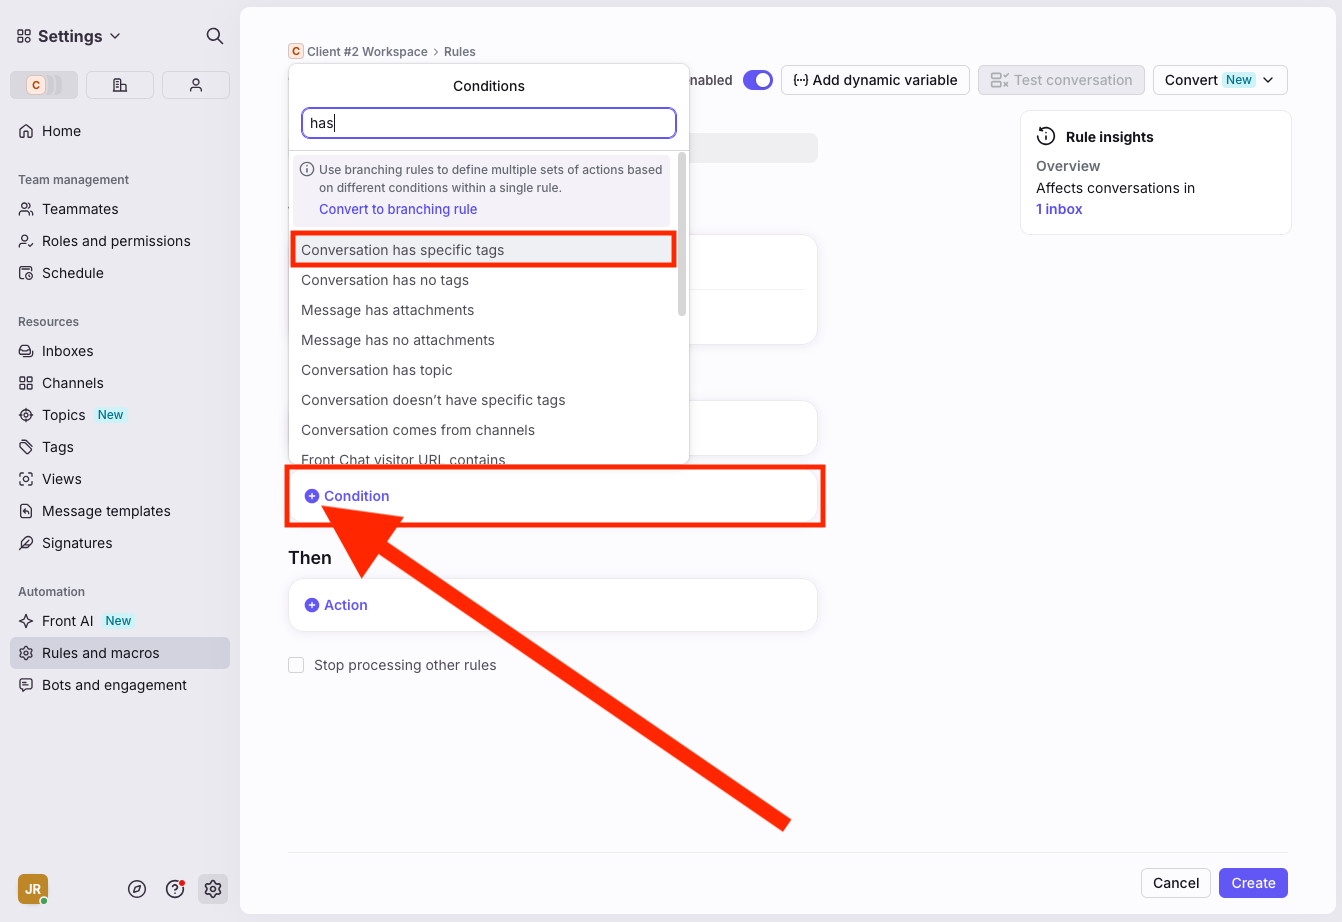This screenshot has height=922, width=1342.
Task: Open the company building icon tab
Action: tap(120, 85)
